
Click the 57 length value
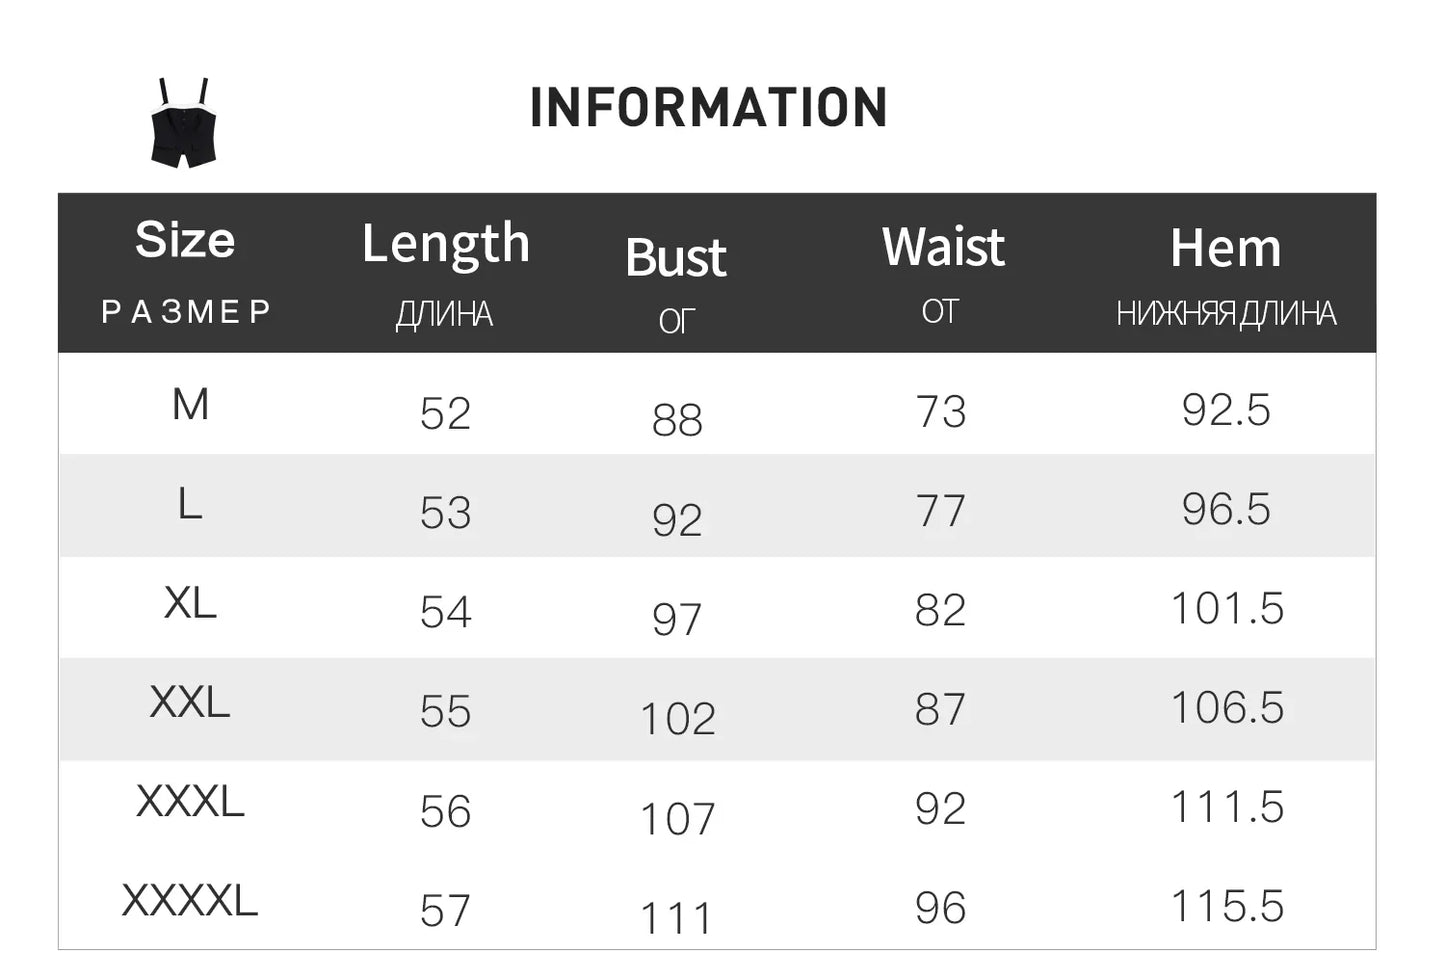click(445, 911)
